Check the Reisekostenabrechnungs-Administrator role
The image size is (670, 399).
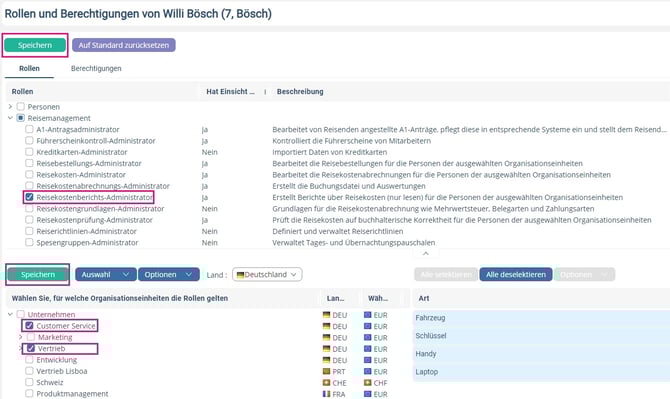(29, 185)
